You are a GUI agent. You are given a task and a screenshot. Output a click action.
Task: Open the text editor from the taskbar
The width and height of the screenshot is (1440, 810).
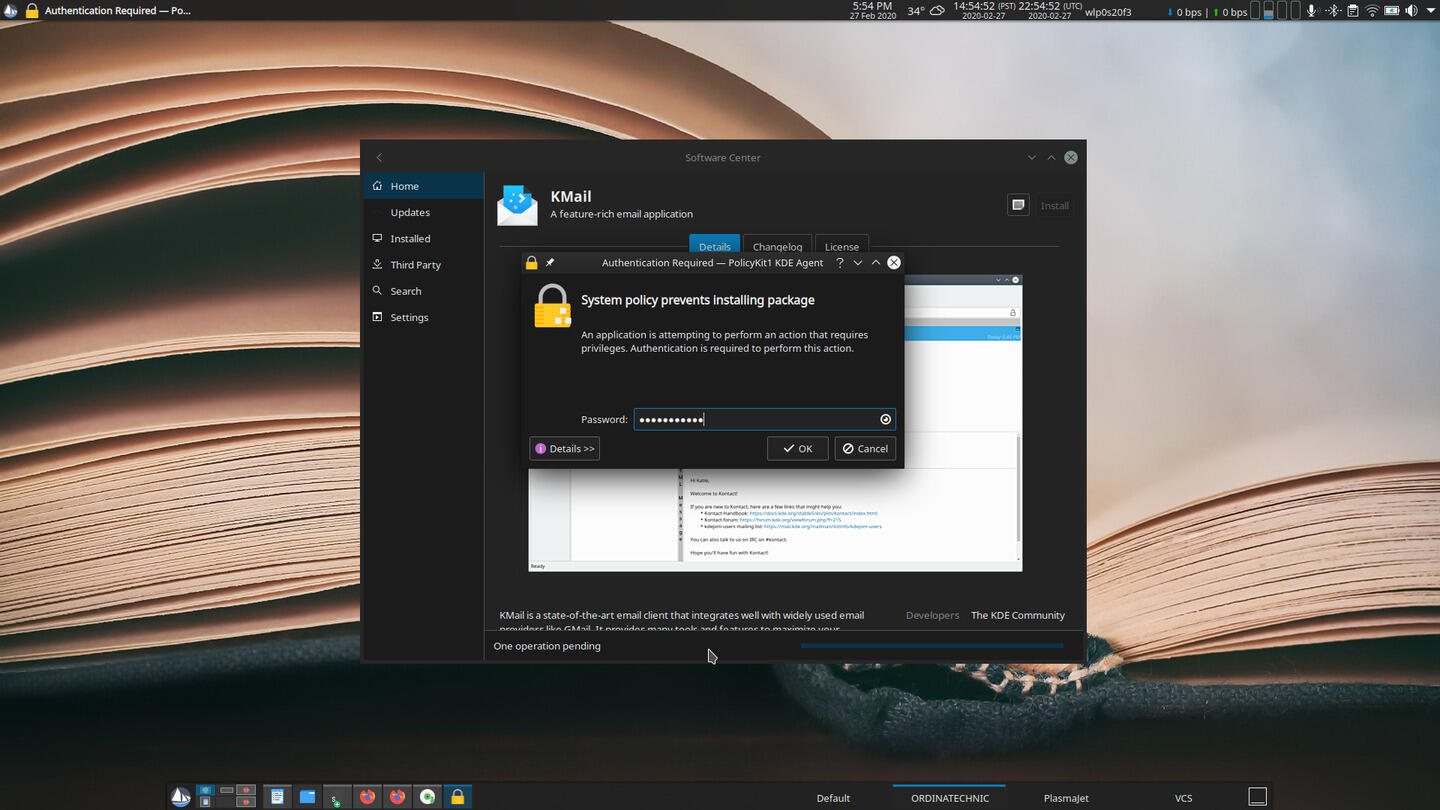277,797
